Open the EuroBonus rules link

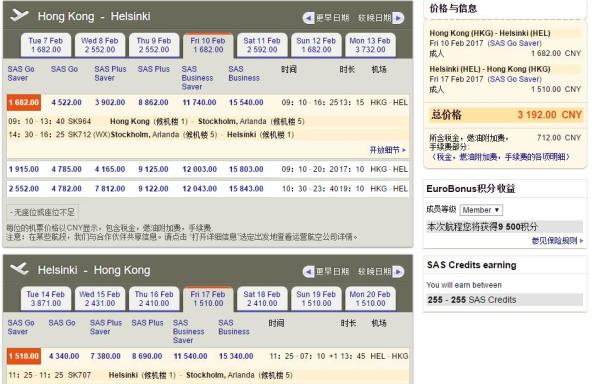point(557,241)
